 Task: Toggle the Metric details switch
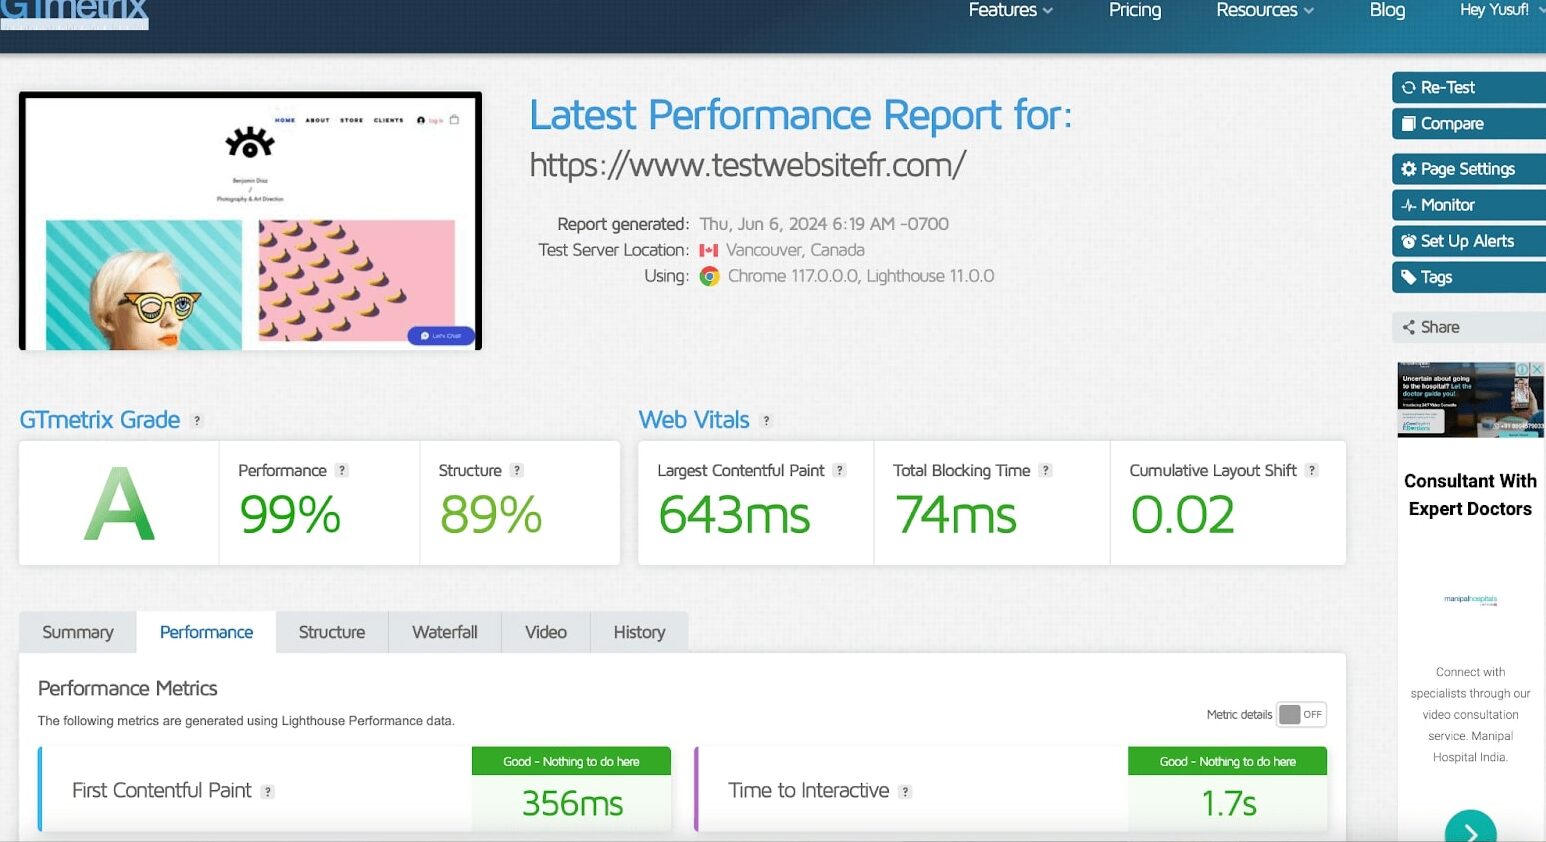pyautogui.click(x=1302, y=714)
